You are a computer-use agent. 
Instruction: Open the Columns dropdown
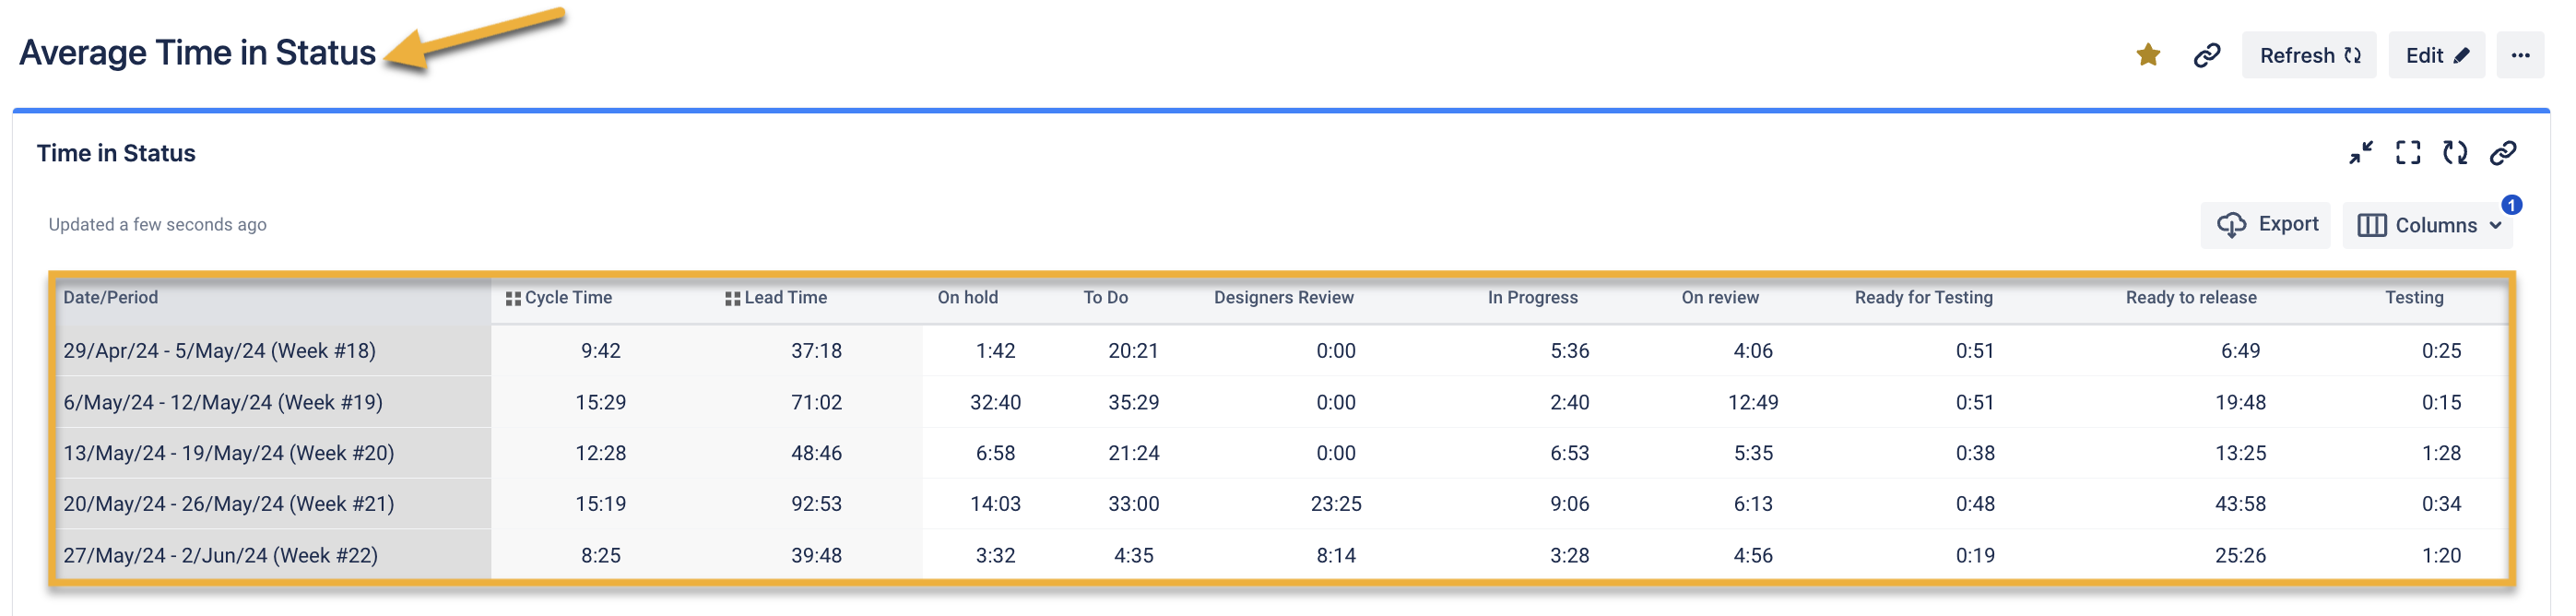(x=2428, y=225)
